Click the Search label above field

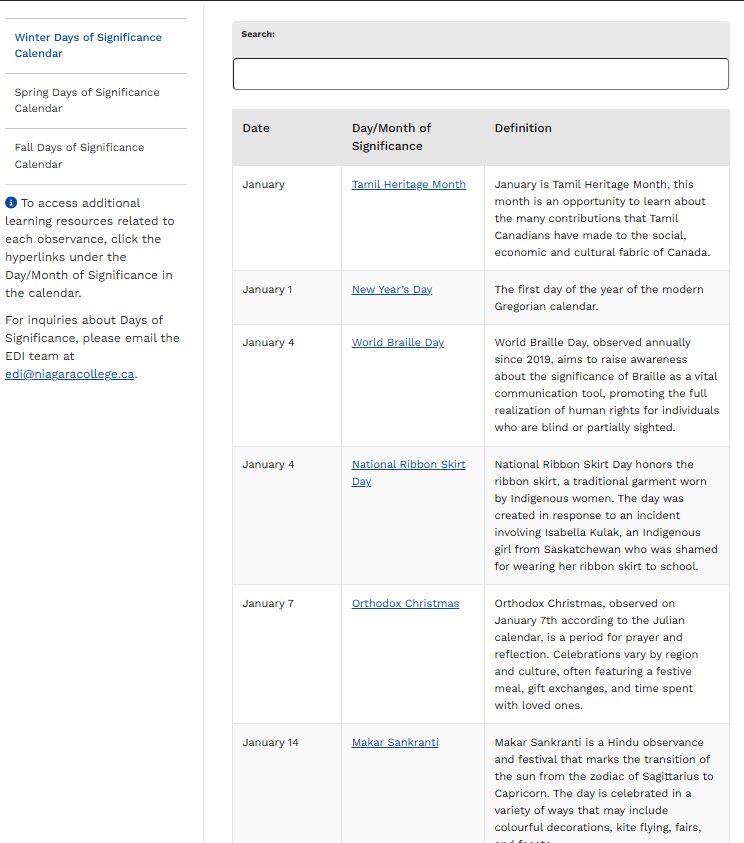tap(258, 34)
